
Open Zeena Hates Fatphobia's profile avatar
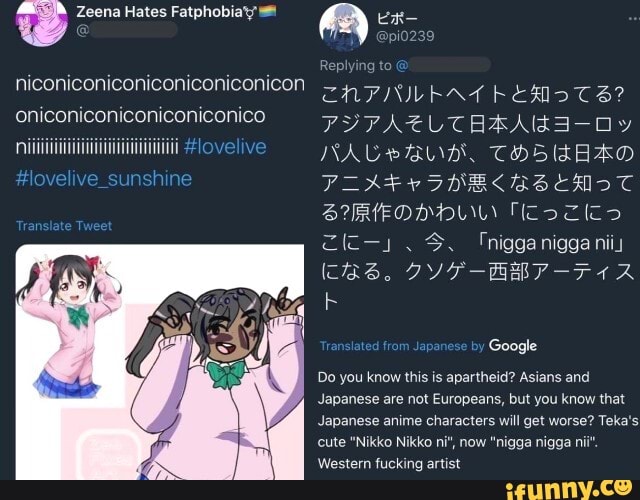pos(42,22)
